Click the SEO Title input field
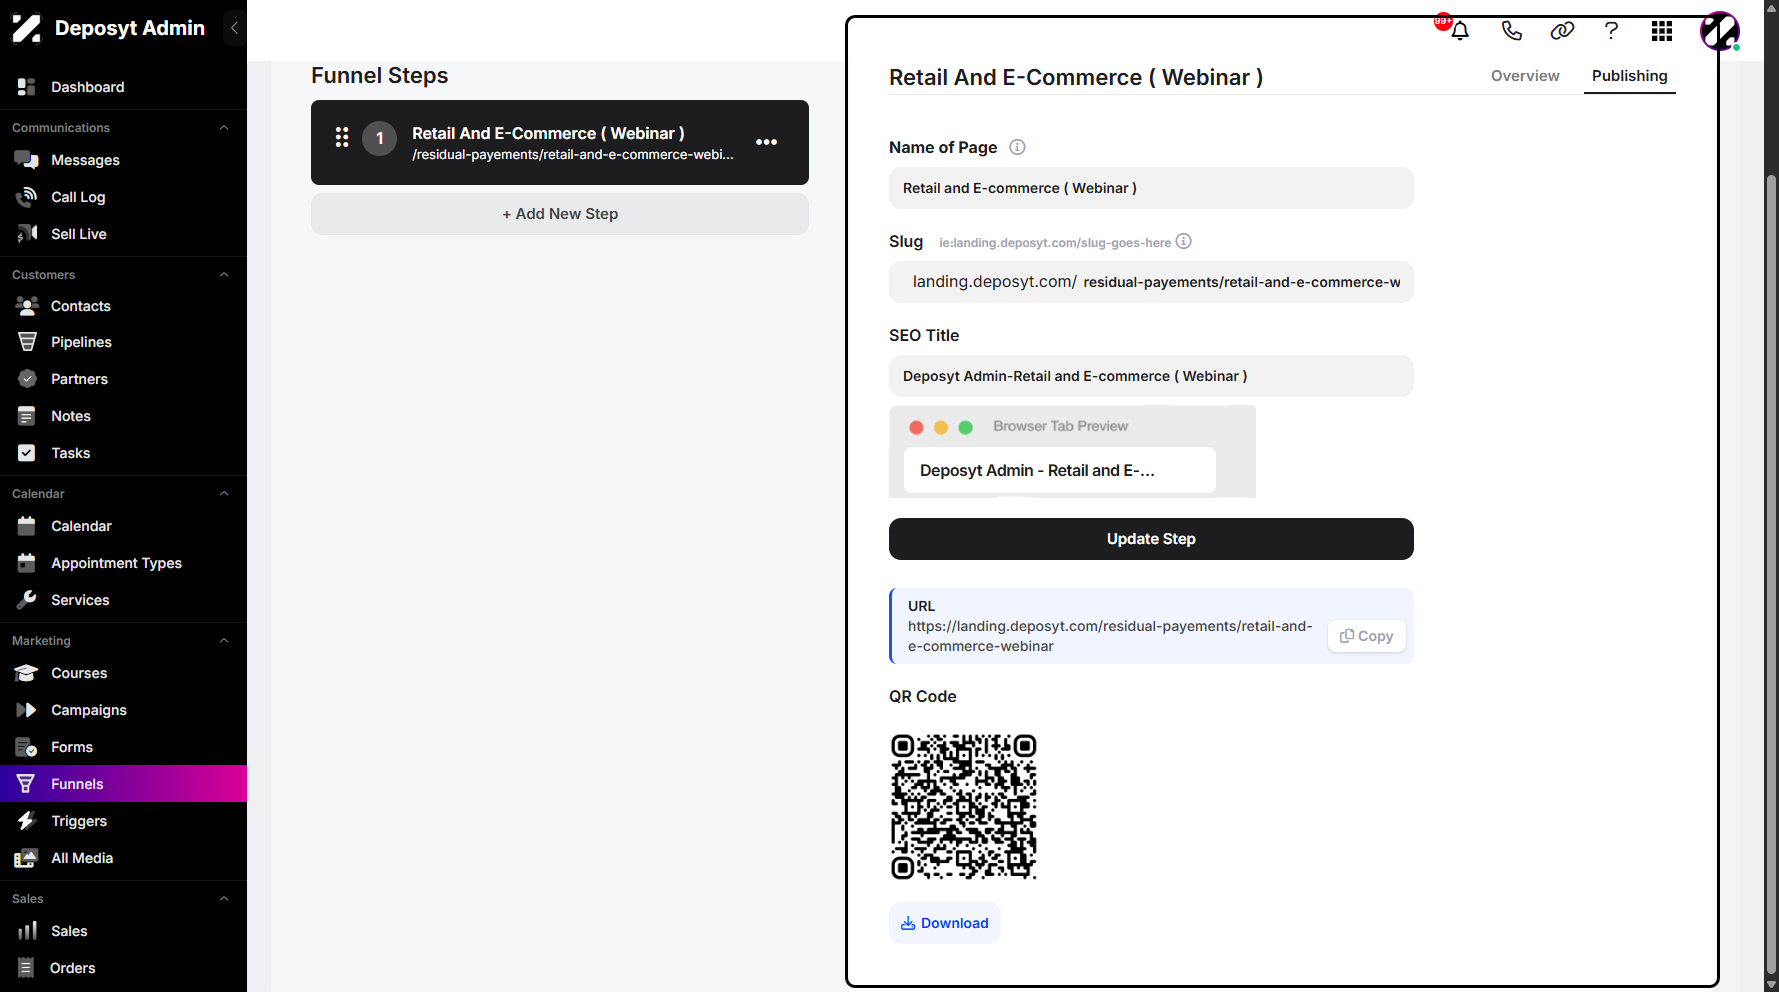 [x=1151, y=376]
